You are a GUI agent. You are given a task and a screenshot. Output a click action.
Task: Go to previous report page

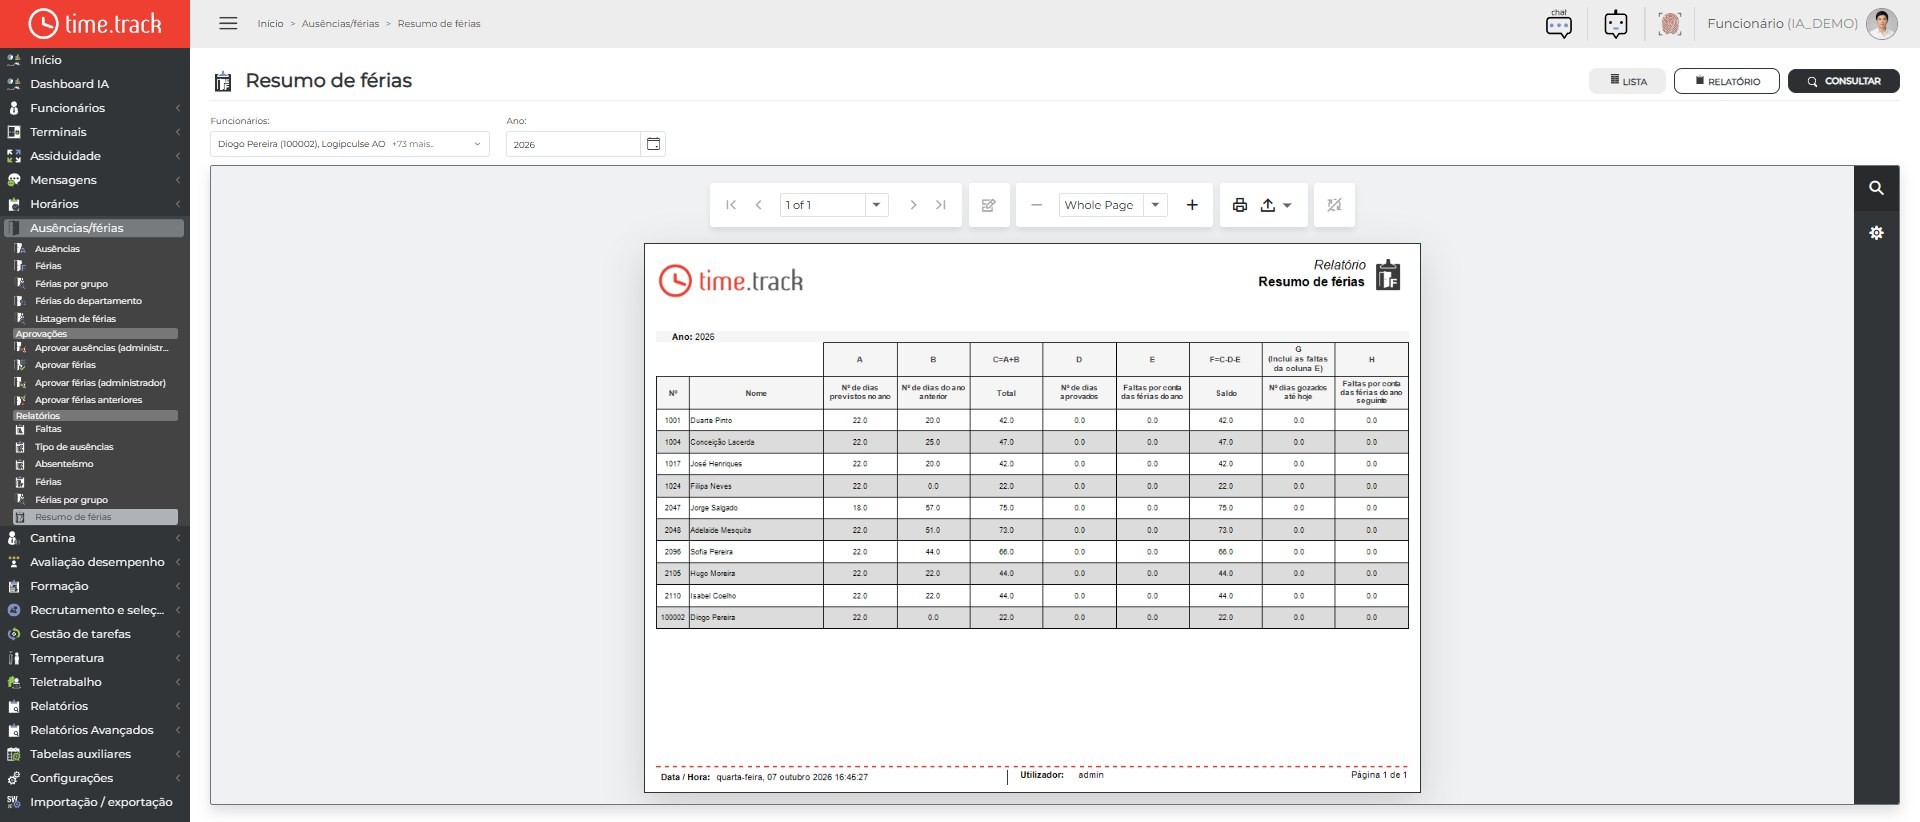point(759,205)
